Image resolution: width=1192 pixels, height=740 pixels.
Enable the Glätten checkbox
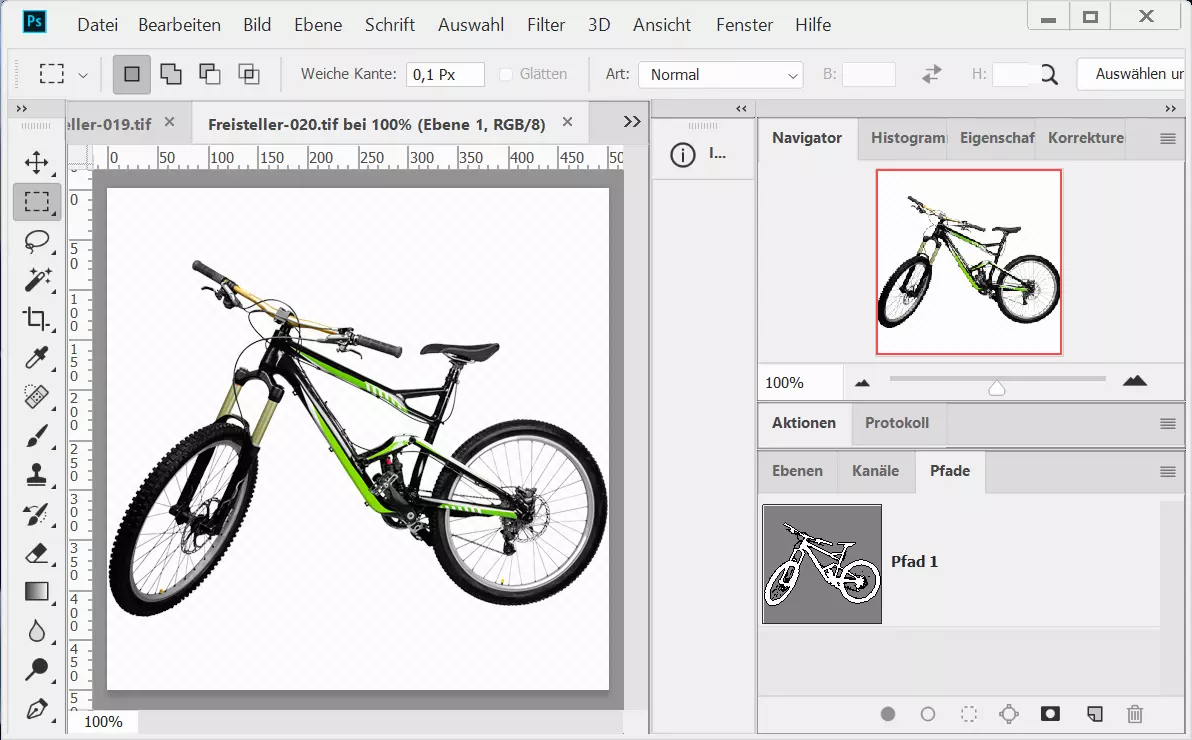(x=506, y=74)
